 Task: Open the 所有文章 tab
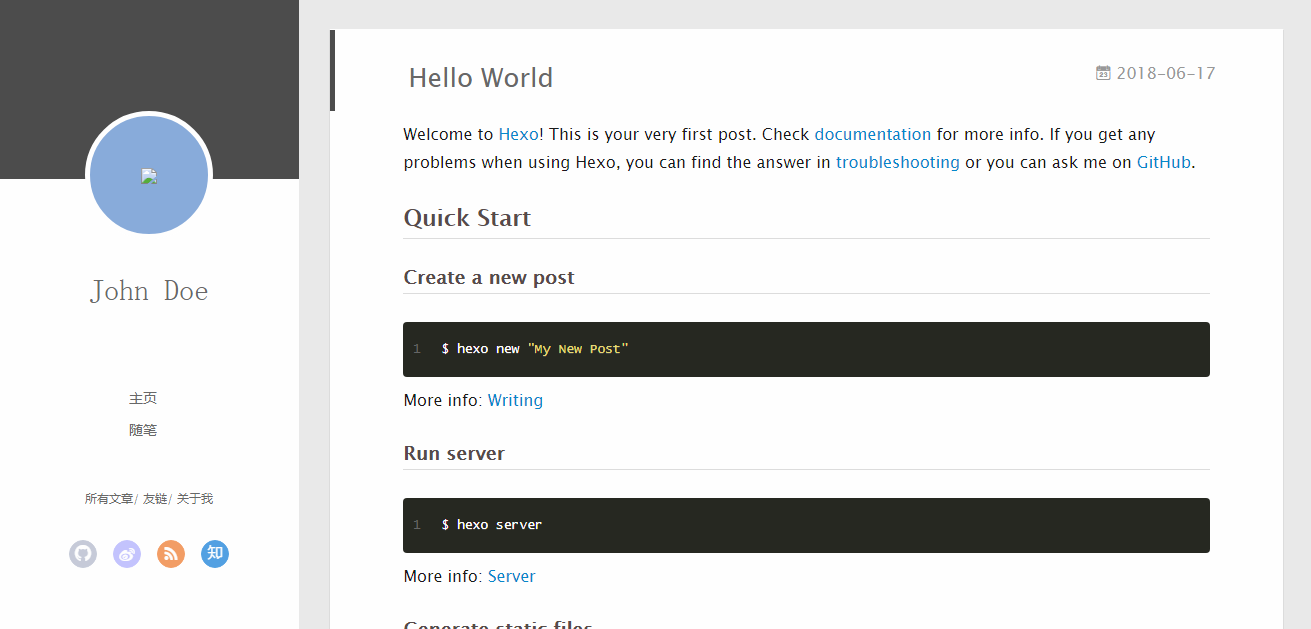(109, 499)
